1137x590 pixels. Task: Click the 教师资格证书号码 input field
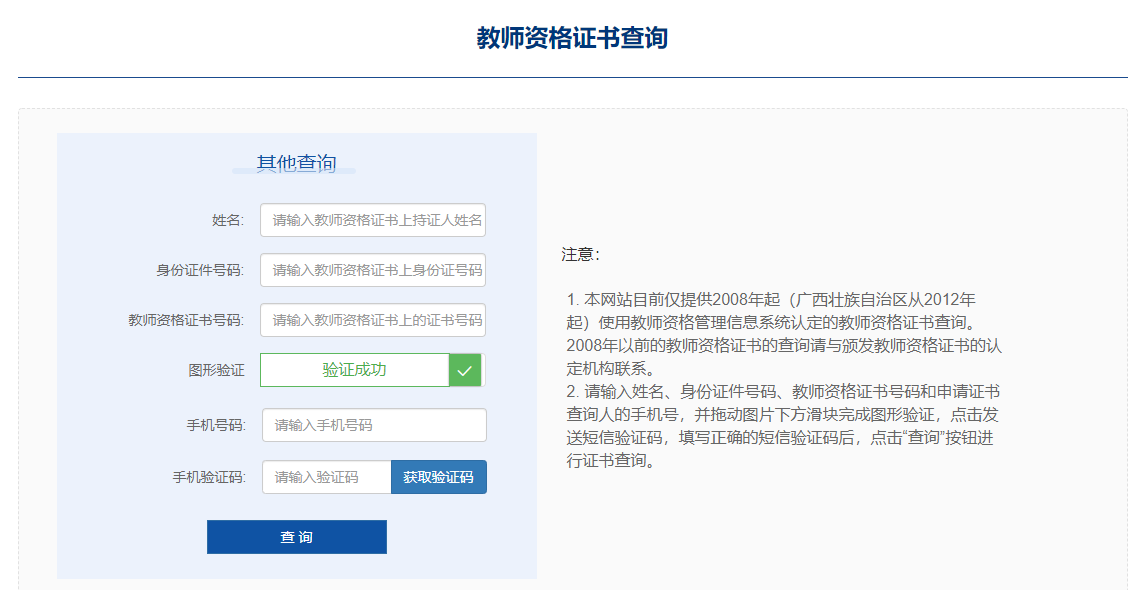(x=373, y=320)
